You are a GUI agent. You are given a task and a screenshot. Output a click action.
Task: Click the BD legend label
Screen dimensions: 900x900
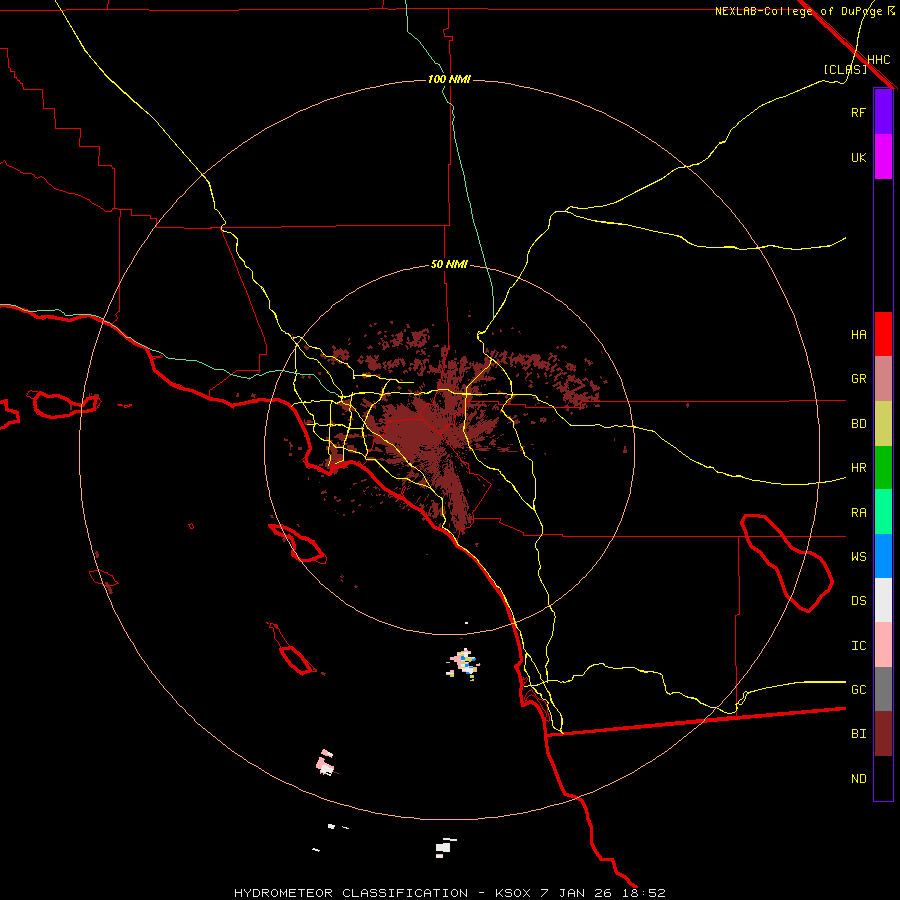pos(858,424)
